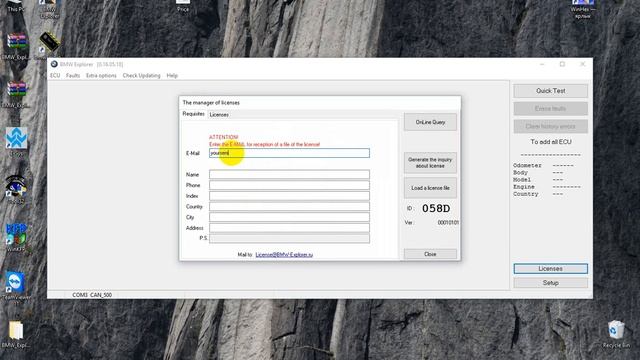
Task: Click Load a licence file button
Action: (x=430, y=188)
